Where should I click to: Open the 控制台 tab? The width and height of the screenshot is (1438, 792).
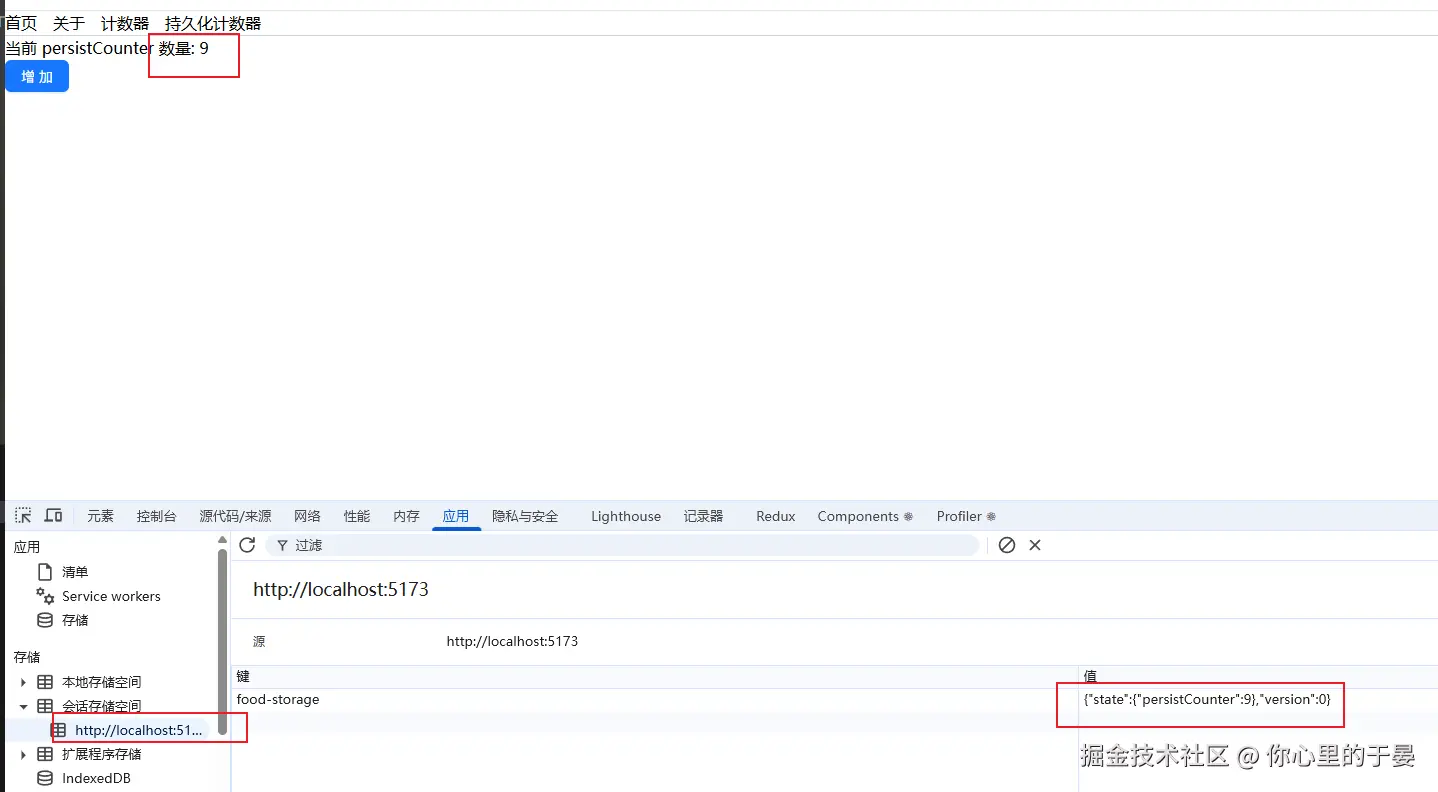pos(156,516)
